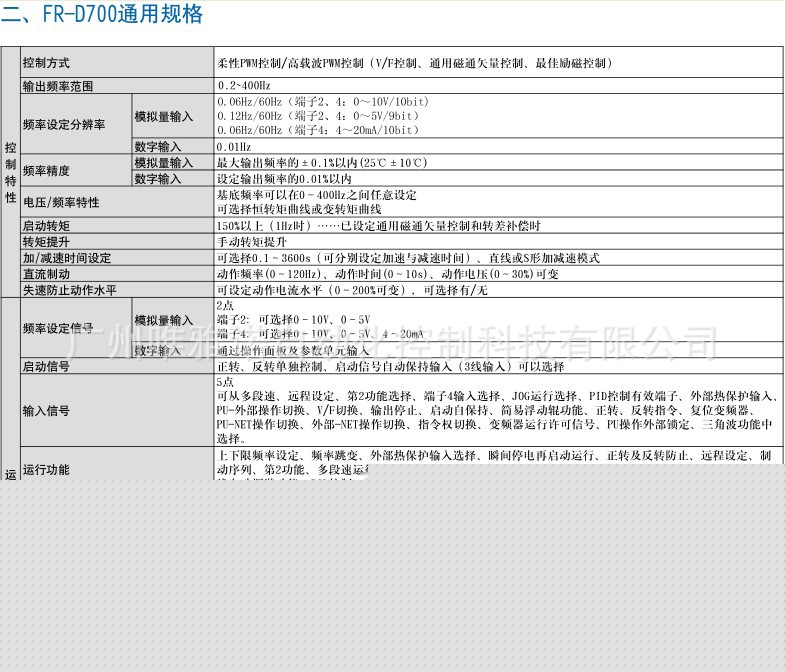This screenshot has height=672, width=785.
Task: Click the 加/减速时间设定 label
Action: (67, 258)
